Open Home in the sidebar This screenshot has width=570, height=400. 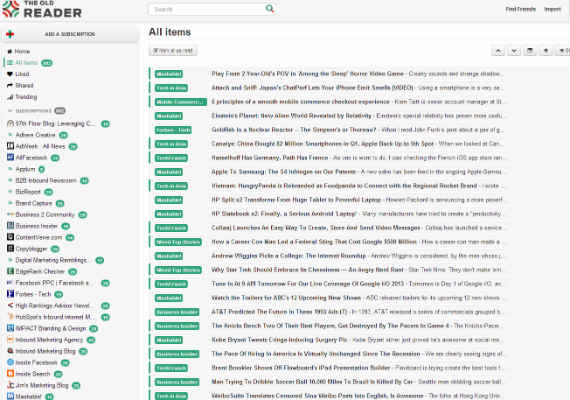[x=22, y=51]
